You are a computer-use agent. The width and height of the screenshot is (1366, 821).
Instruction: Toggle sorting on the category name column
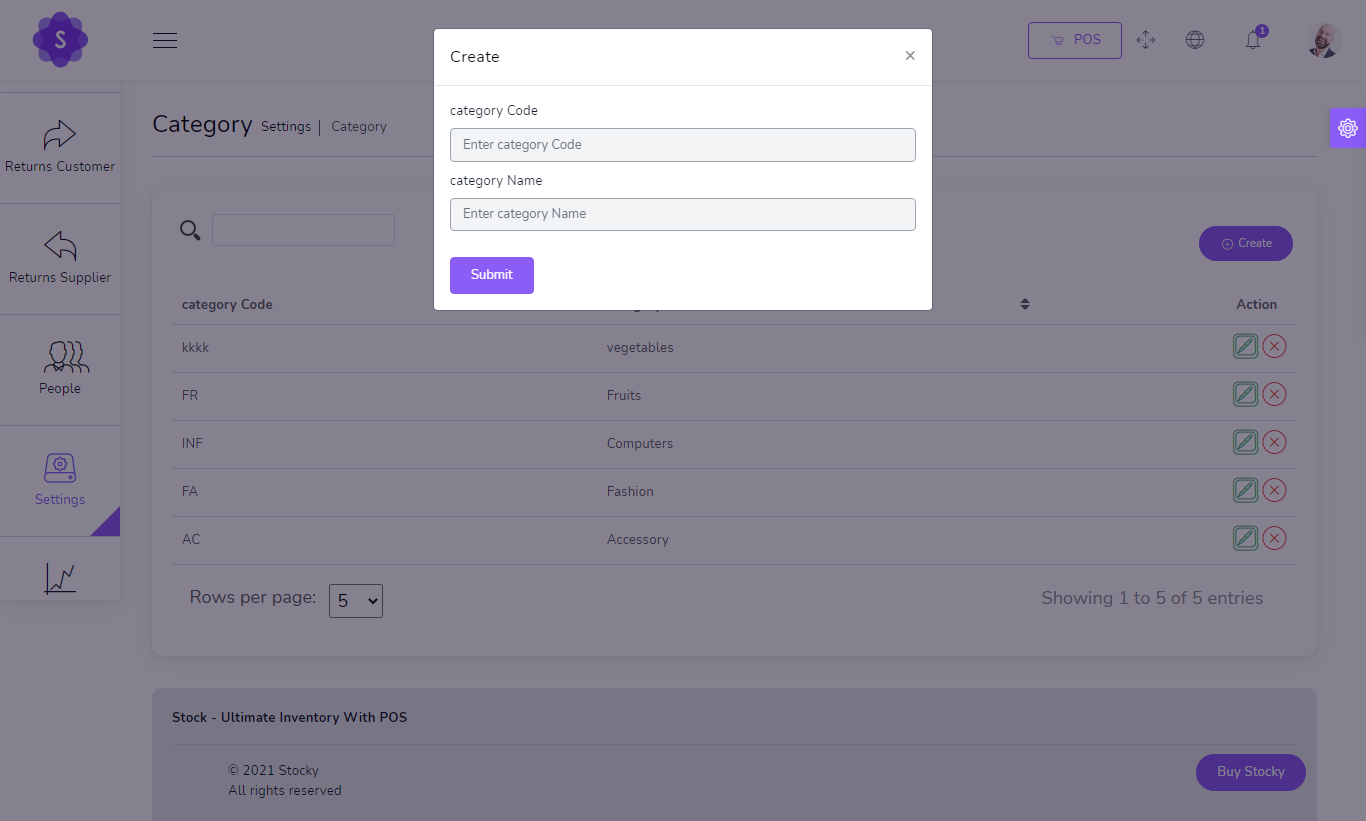(1025, 304)
